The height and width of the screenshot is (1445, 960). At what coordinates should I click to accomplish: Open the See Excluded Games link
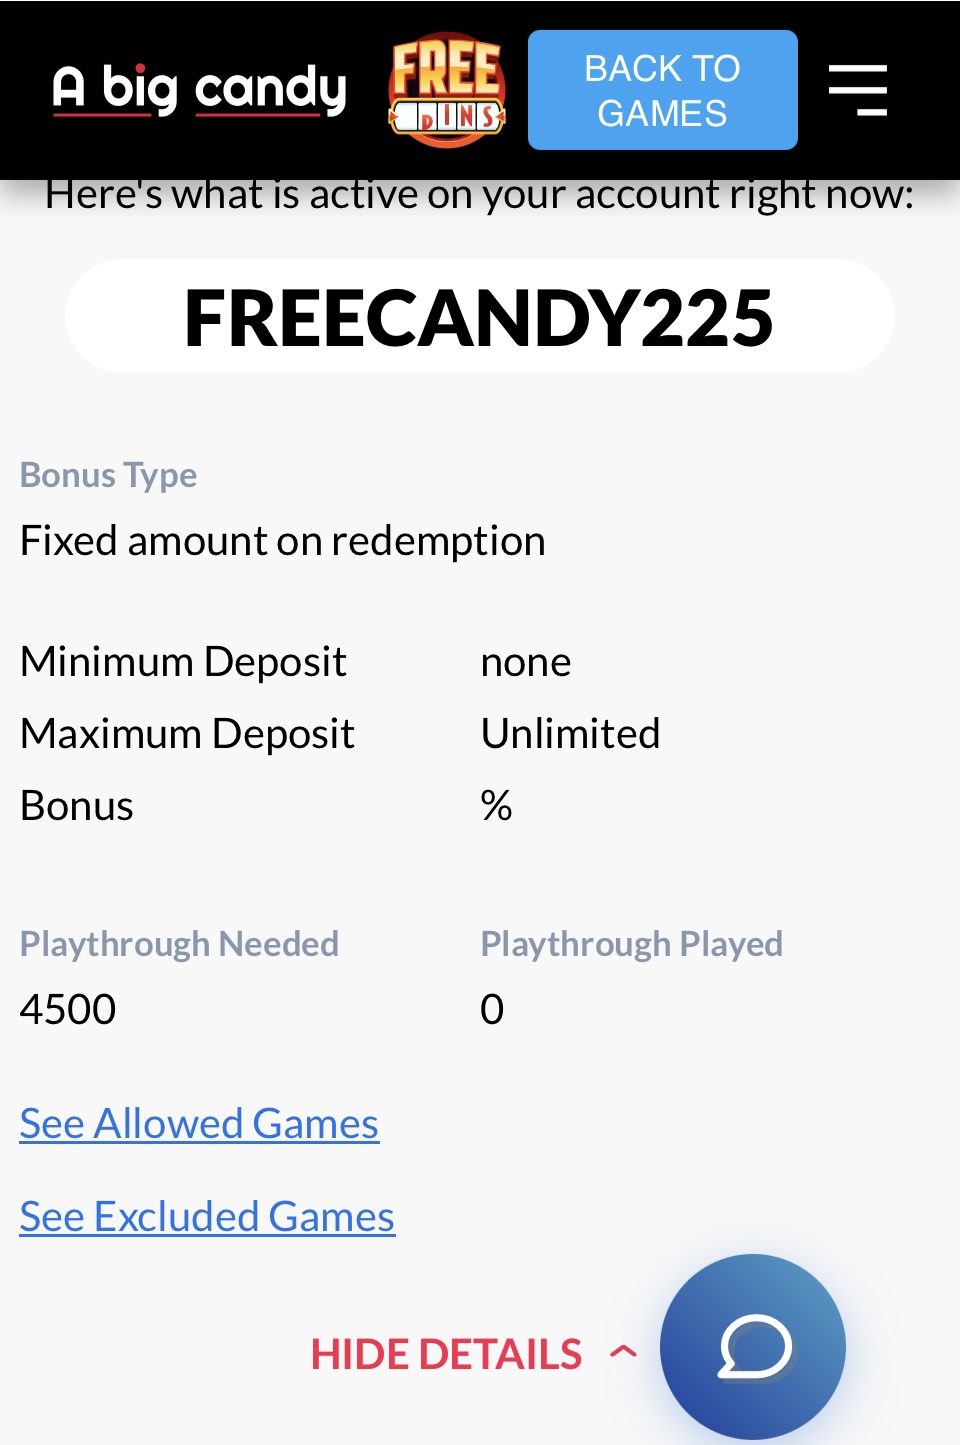207,1217
